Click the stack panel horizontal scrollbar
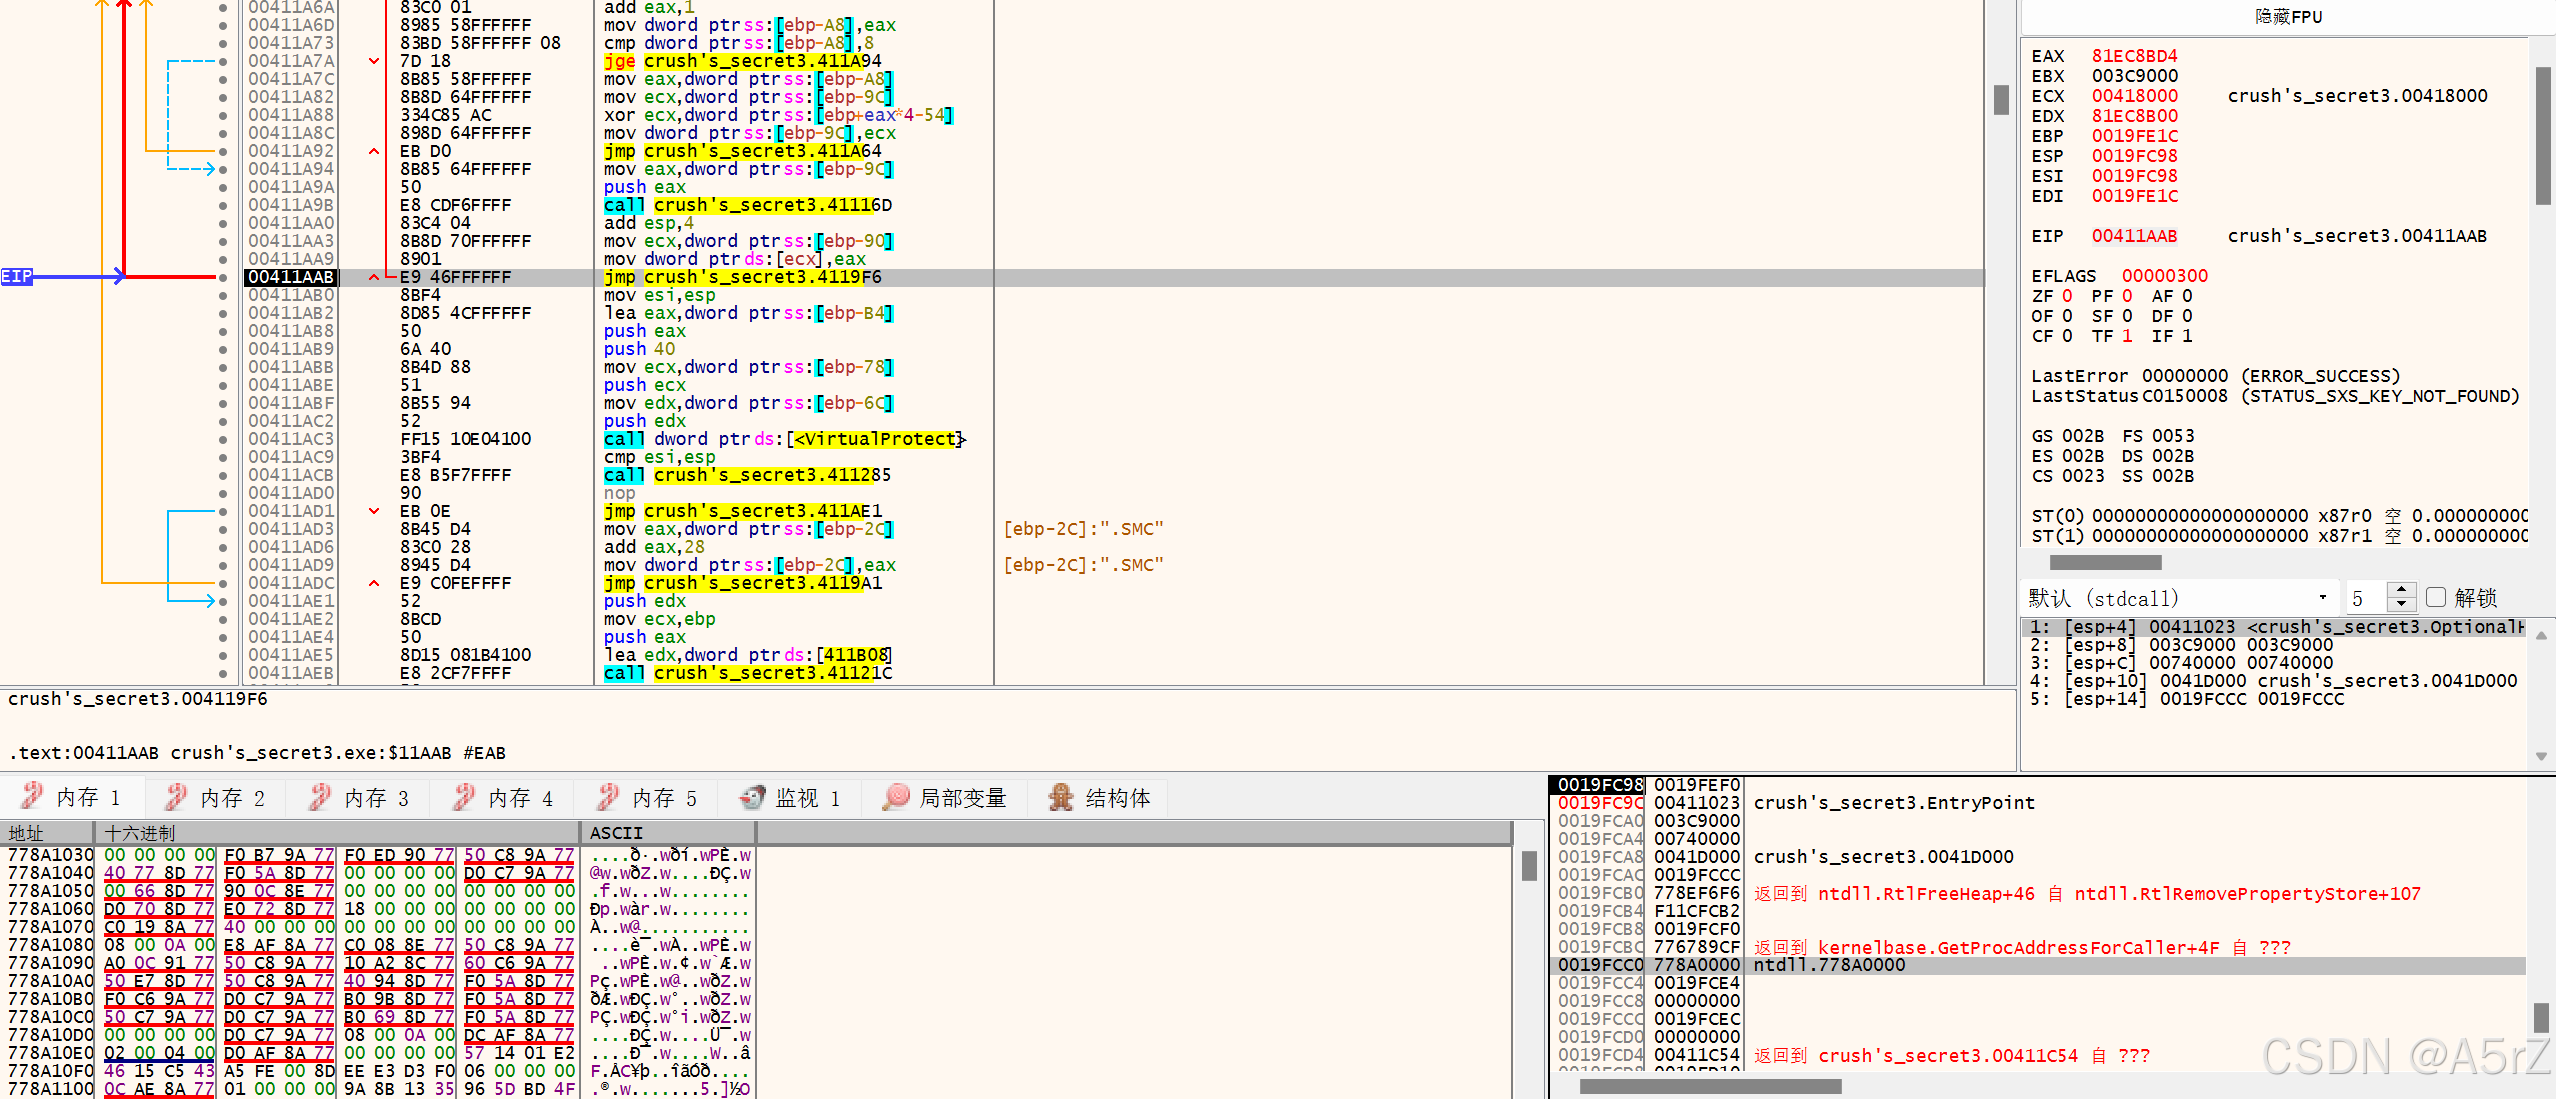This screenshot has width=2556, height=1099. (1710, 1086)
